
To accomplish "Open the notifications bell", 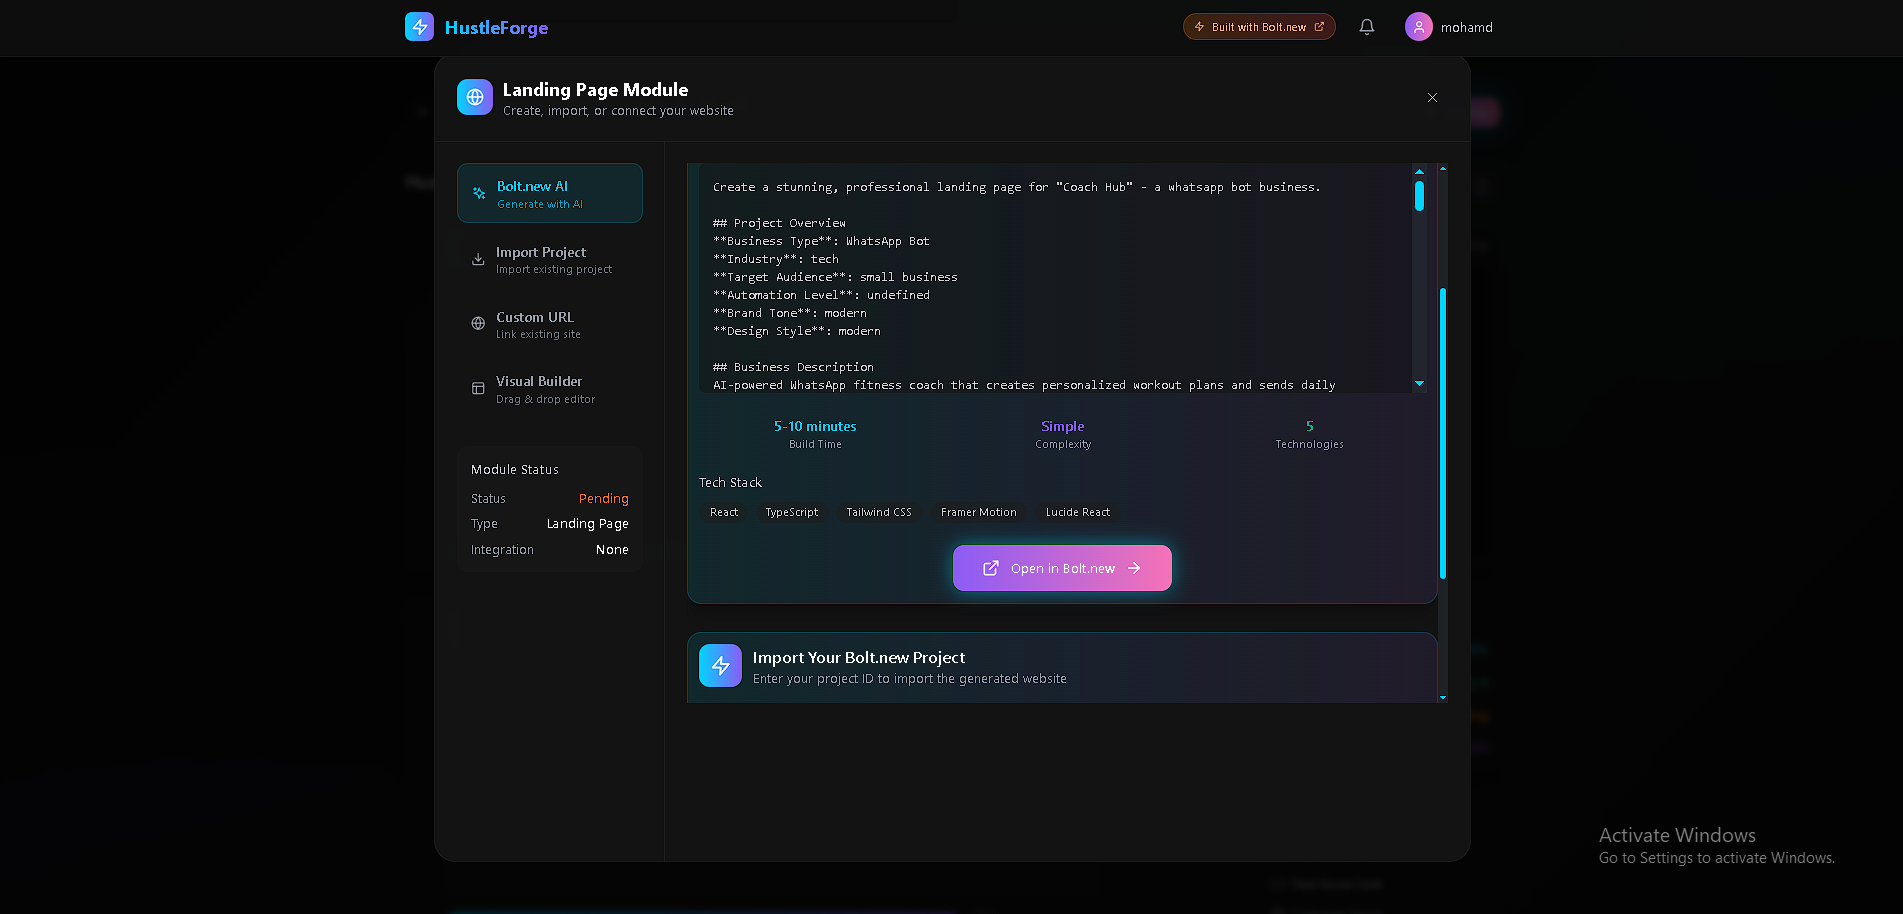I will click(1367, 27).
